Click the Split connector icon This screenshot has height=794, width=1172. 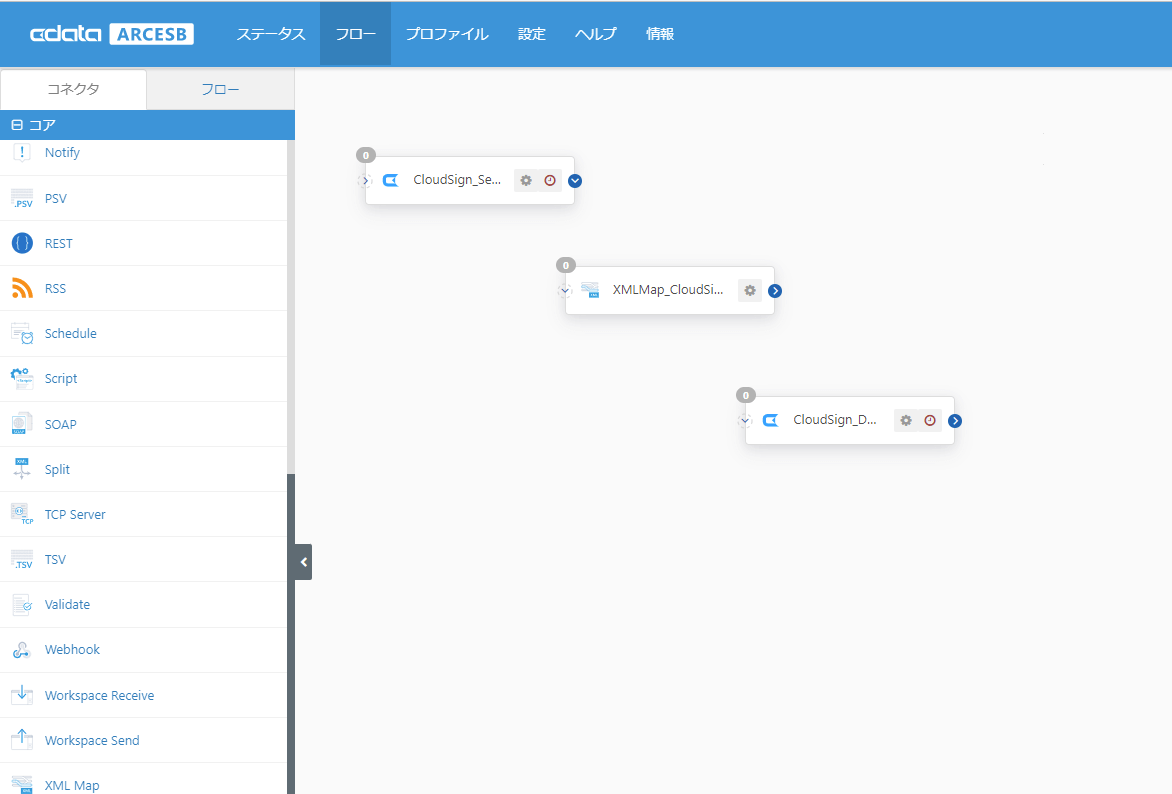pos(22,469)
